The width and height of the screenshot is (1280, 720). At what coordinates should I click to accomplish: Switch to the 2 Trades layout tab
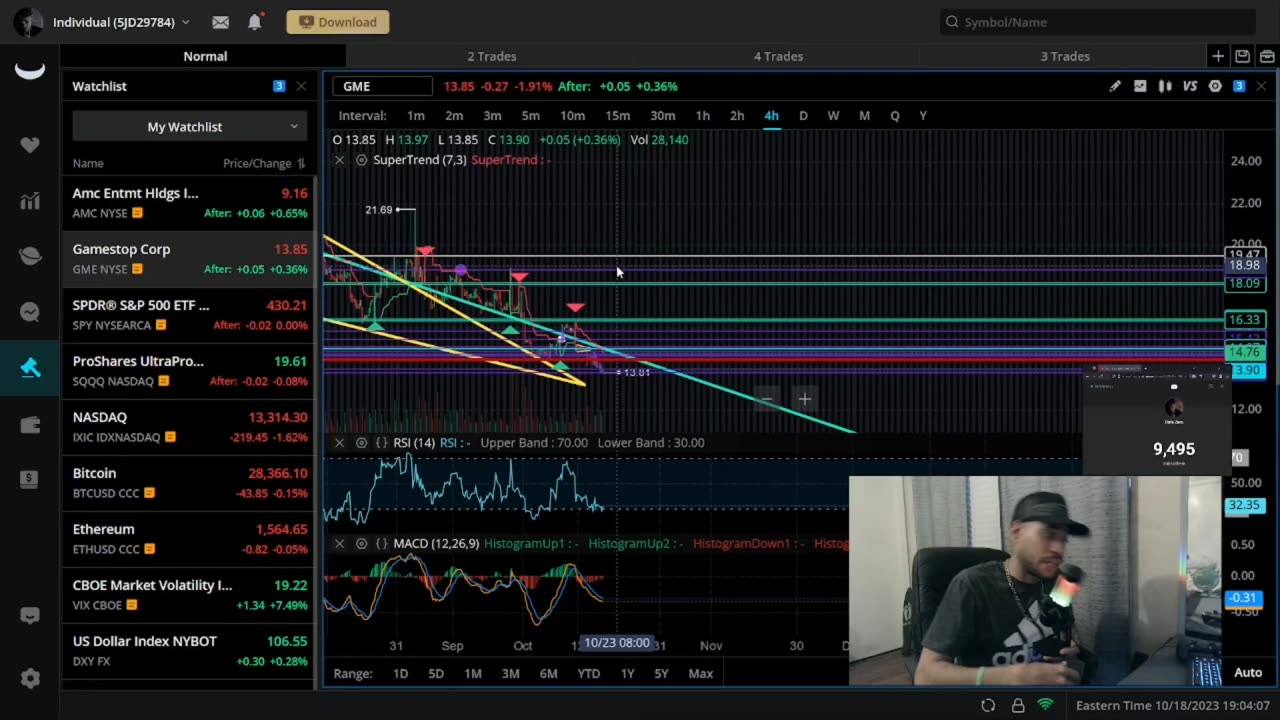[x=491, y=56]
